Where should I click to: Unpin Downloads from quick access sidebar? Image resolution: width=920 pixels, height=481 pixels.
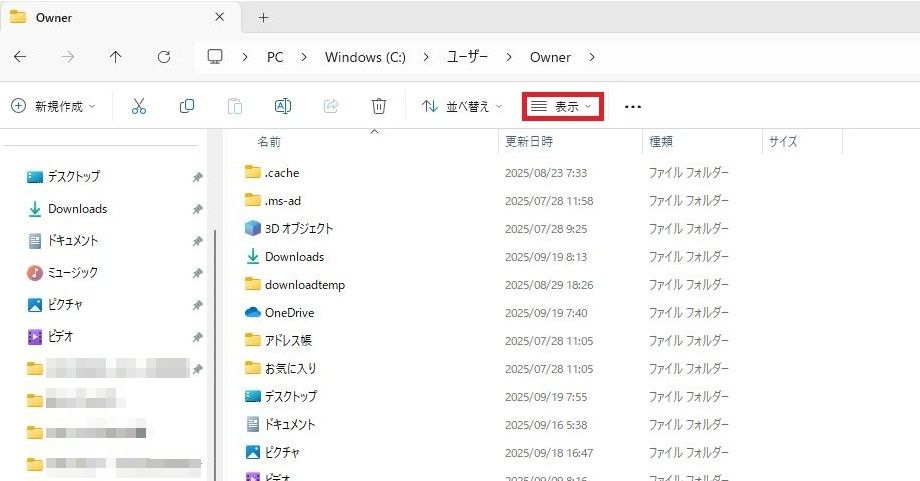pos(197,209)
